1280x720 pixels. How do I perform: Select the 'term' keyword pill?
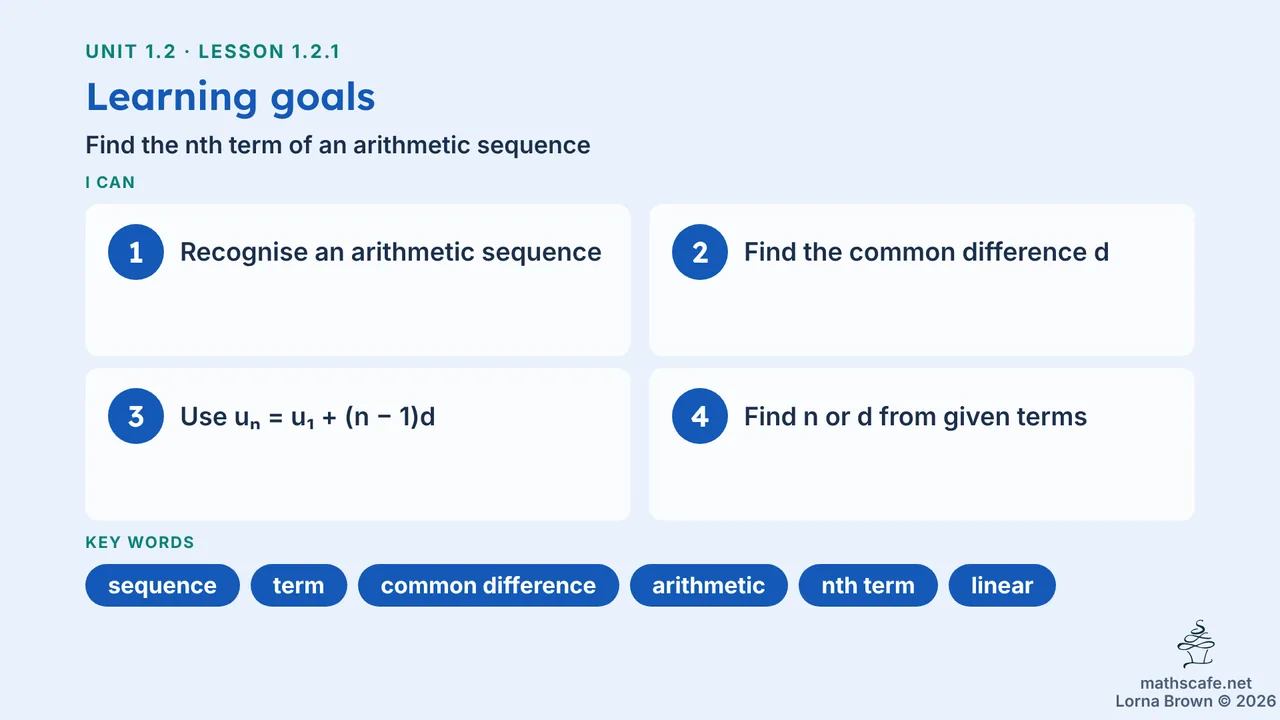299,585
